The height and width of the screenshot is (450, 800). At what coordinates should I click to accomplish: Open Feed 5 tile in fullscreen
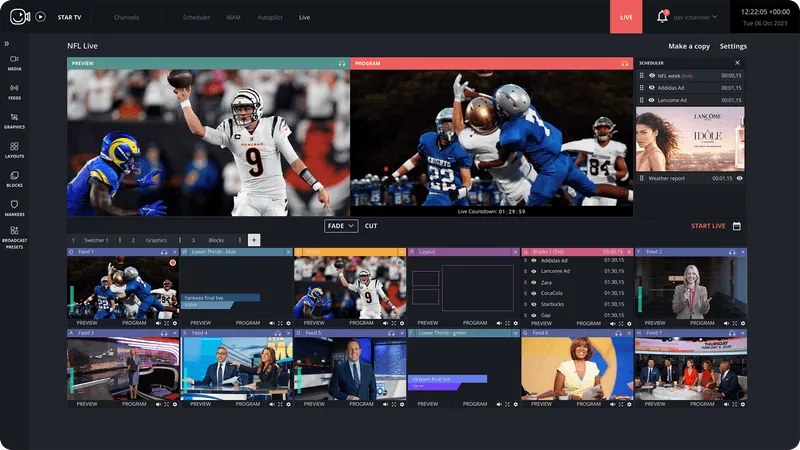click(x=393, y=404)
